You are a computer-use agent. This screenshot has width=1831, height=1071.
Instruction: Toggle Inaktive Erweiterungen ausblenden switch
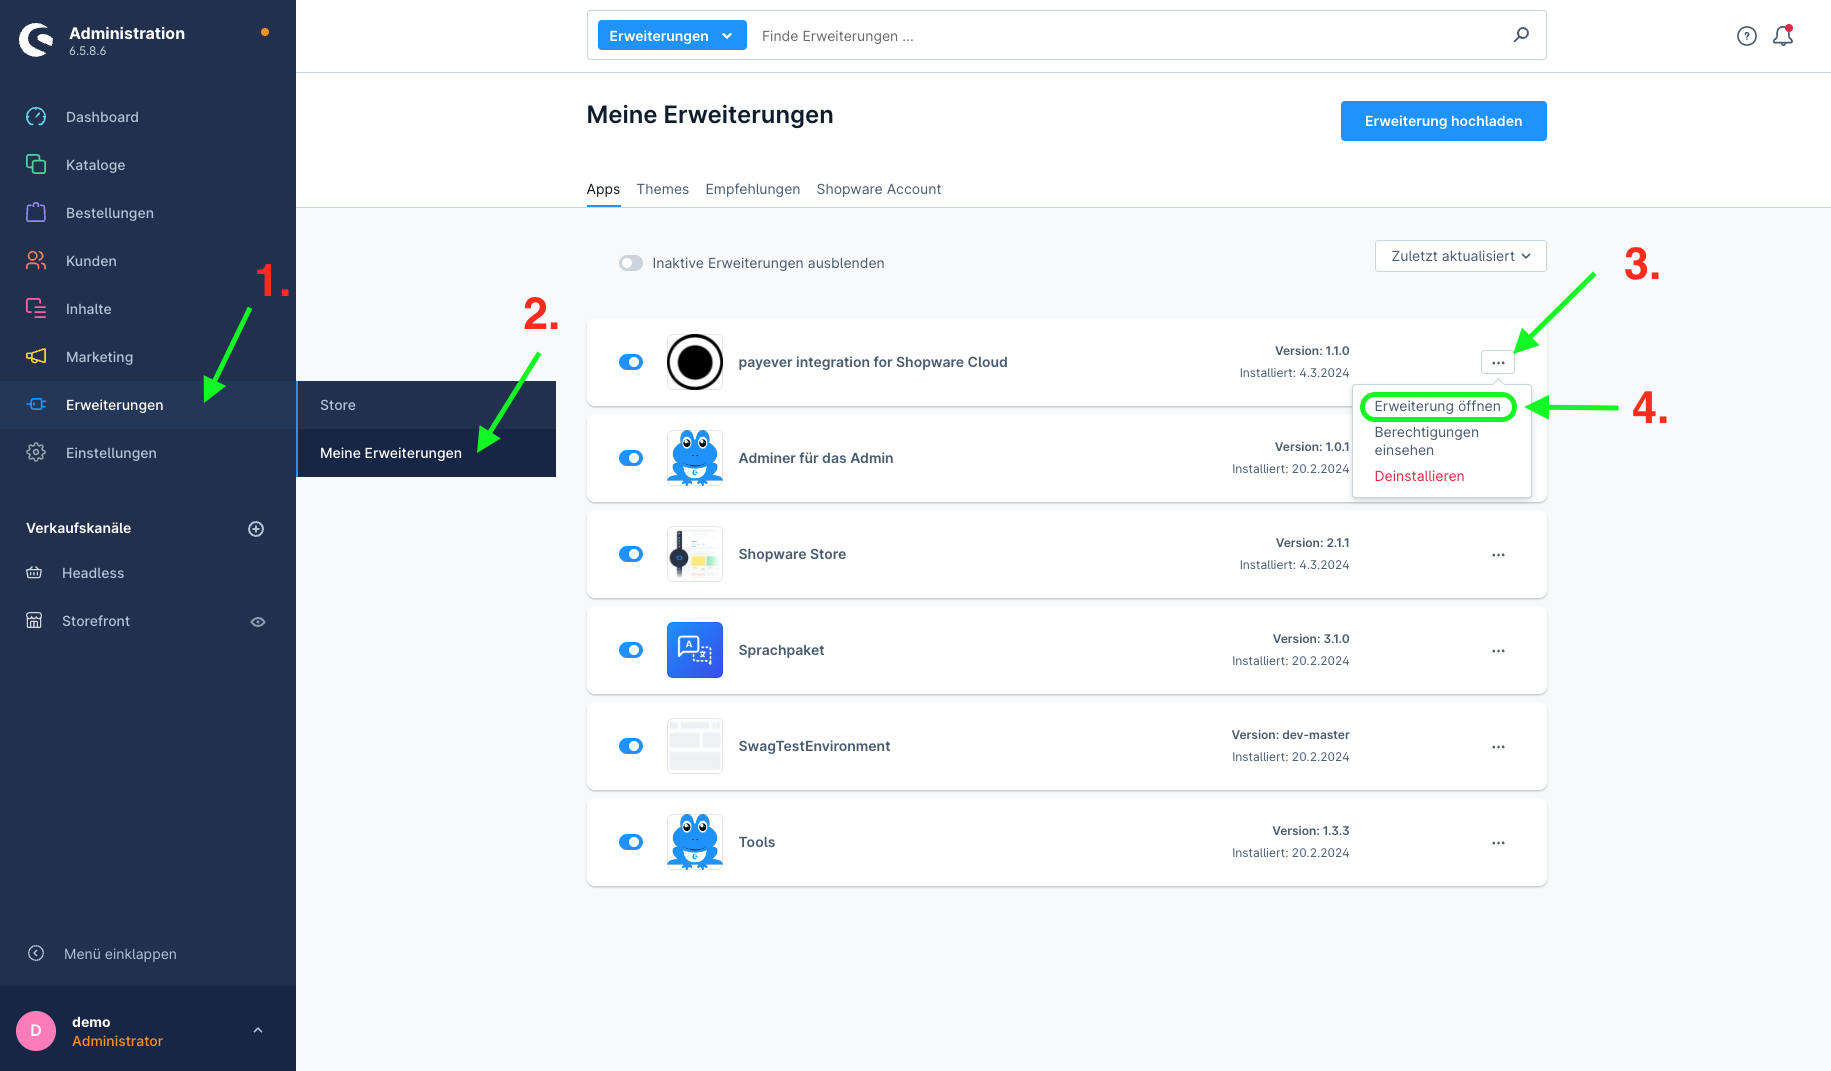[631, 263]
